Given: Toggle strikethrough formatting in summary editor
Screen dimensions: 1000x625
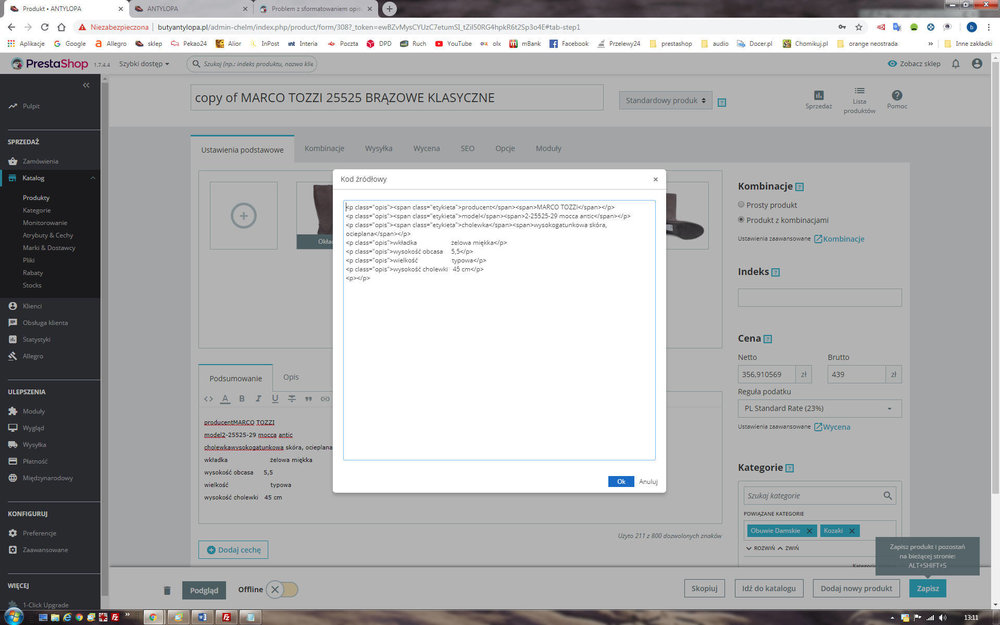Looking at the screenshot, I should point(291,399).
